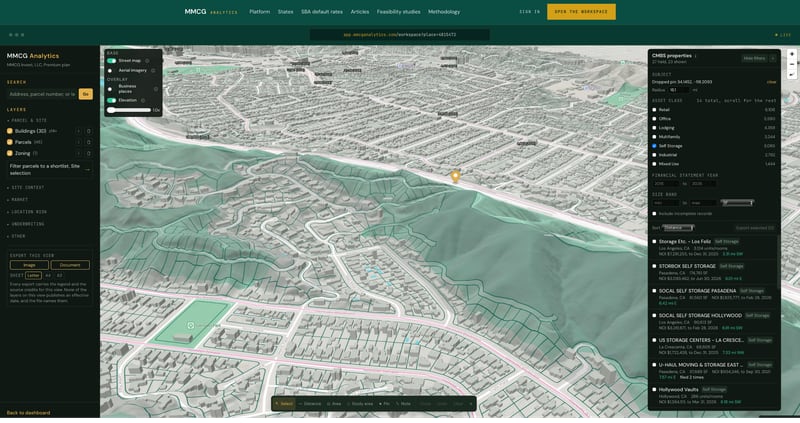Reset the map compass bearing

click(791, 74)
